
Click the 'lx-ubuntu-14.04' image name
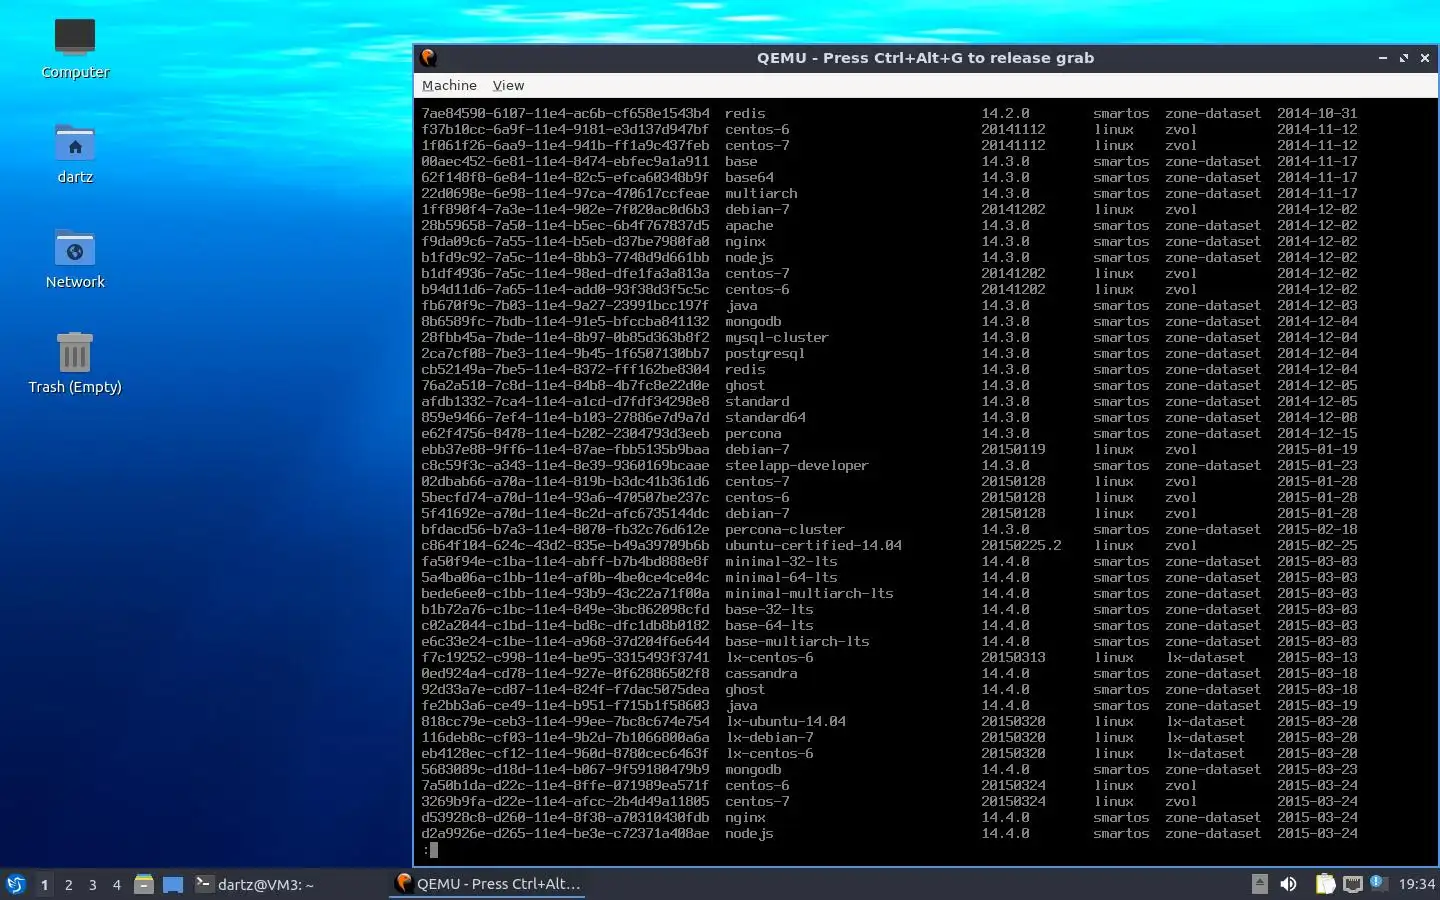click(785, 721)
